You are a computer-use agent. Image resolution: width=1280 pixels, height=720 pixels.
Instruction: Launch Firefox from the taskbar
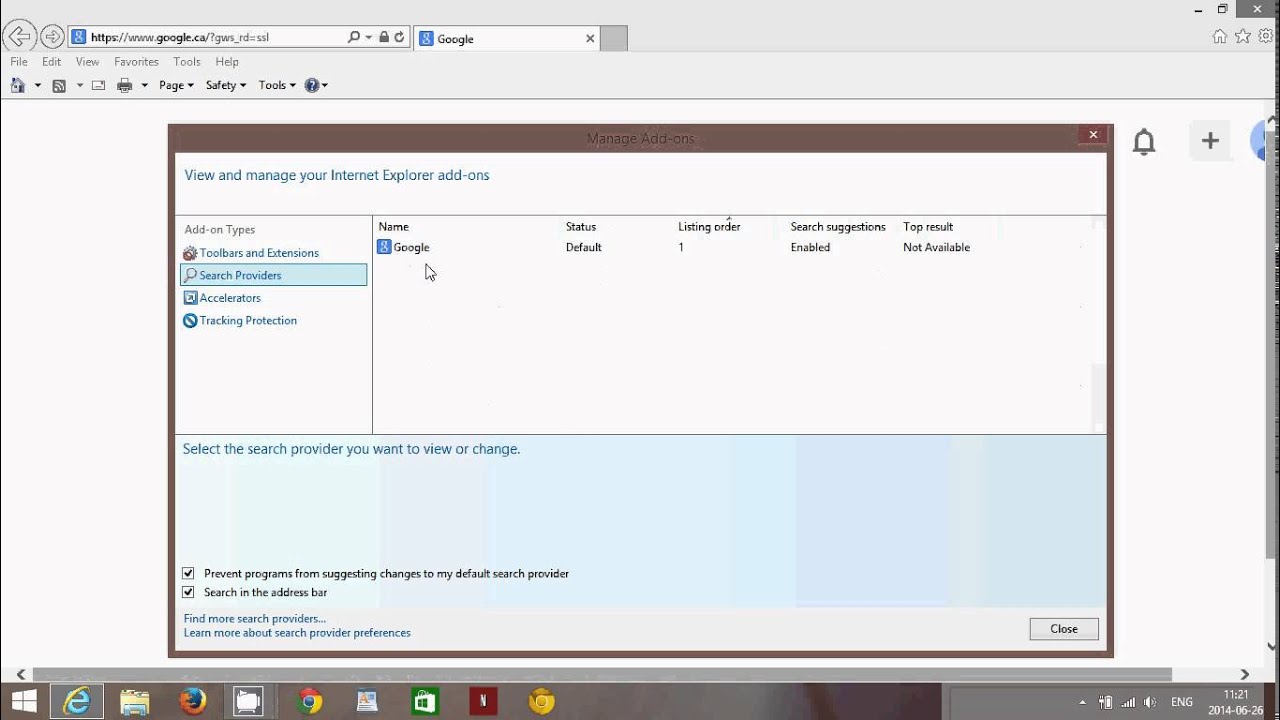pyautogui.click(x=192, y=701)
